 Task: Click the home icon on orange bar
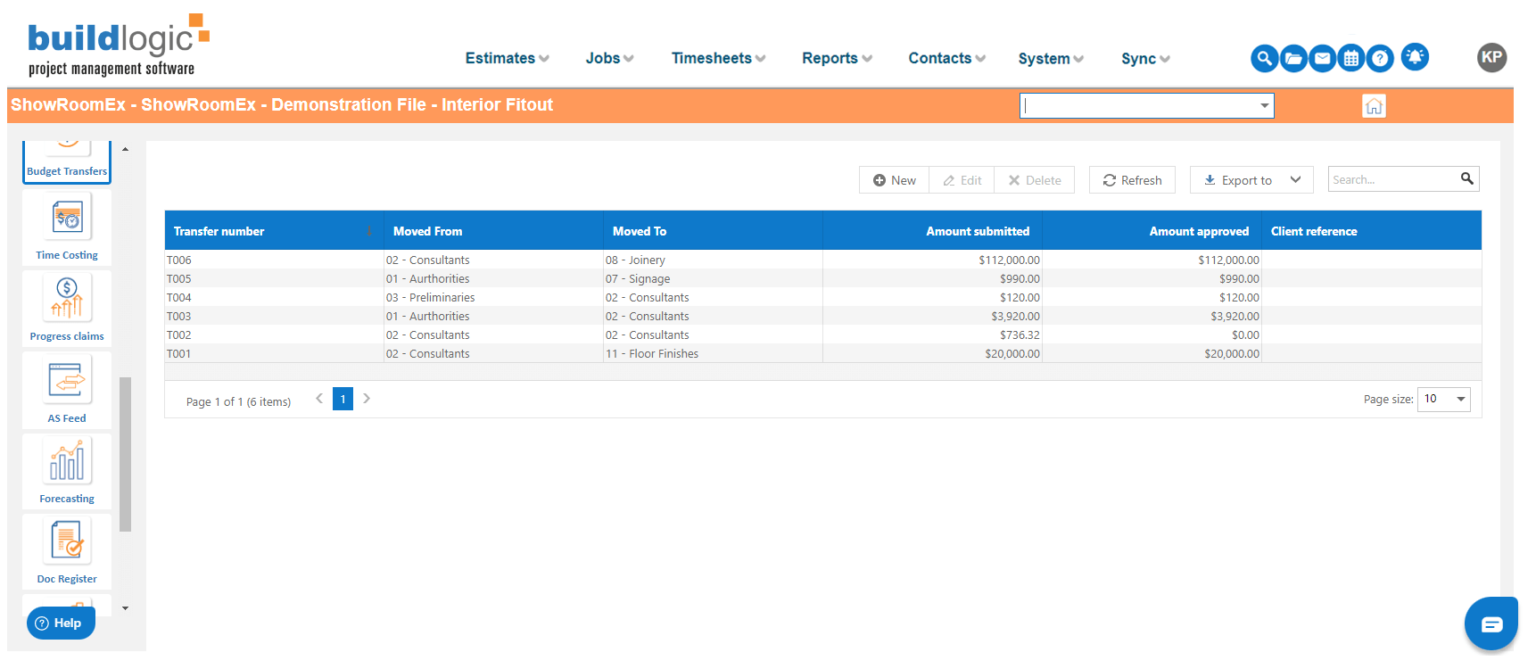point(1374,106)
